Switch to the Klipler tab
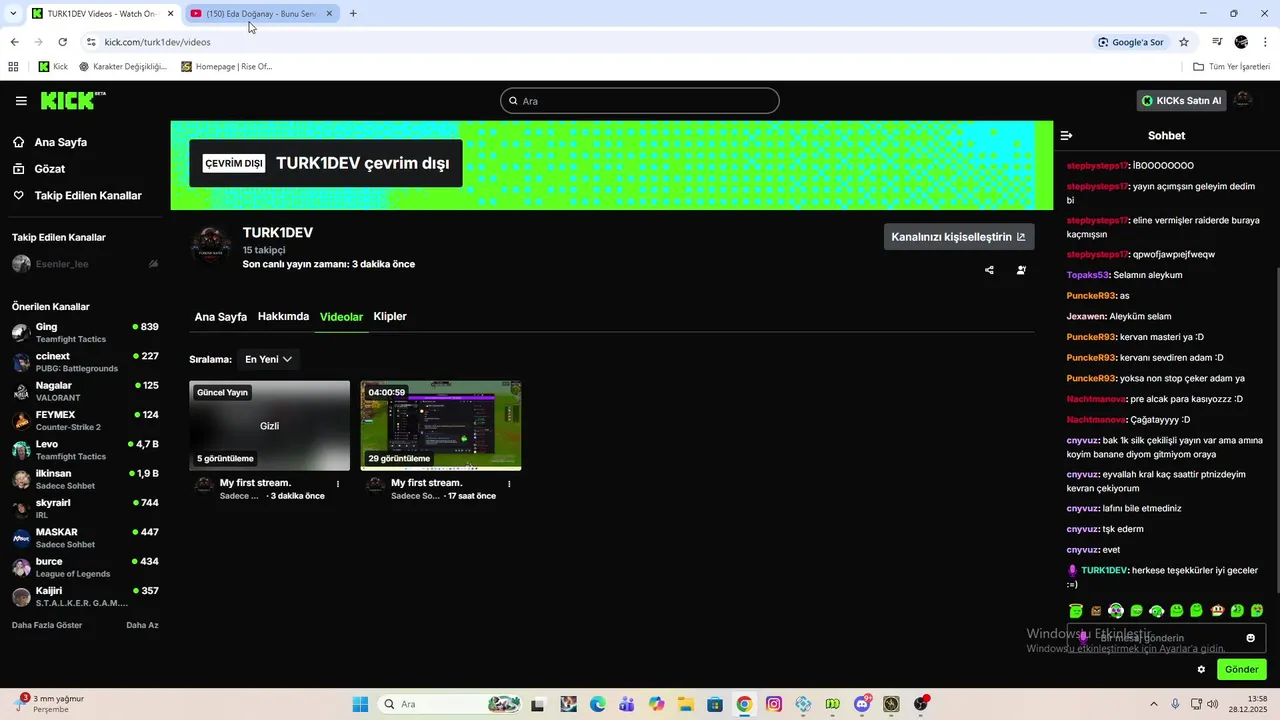The image size is (1280, 720). coord(390,316)
